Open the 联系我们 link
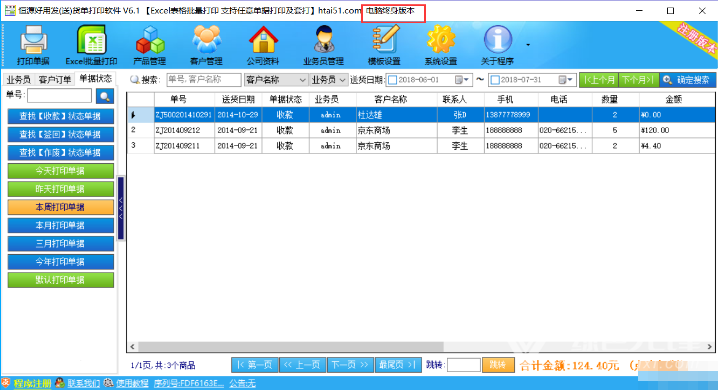The image size is (718, 390). point(83,383)
